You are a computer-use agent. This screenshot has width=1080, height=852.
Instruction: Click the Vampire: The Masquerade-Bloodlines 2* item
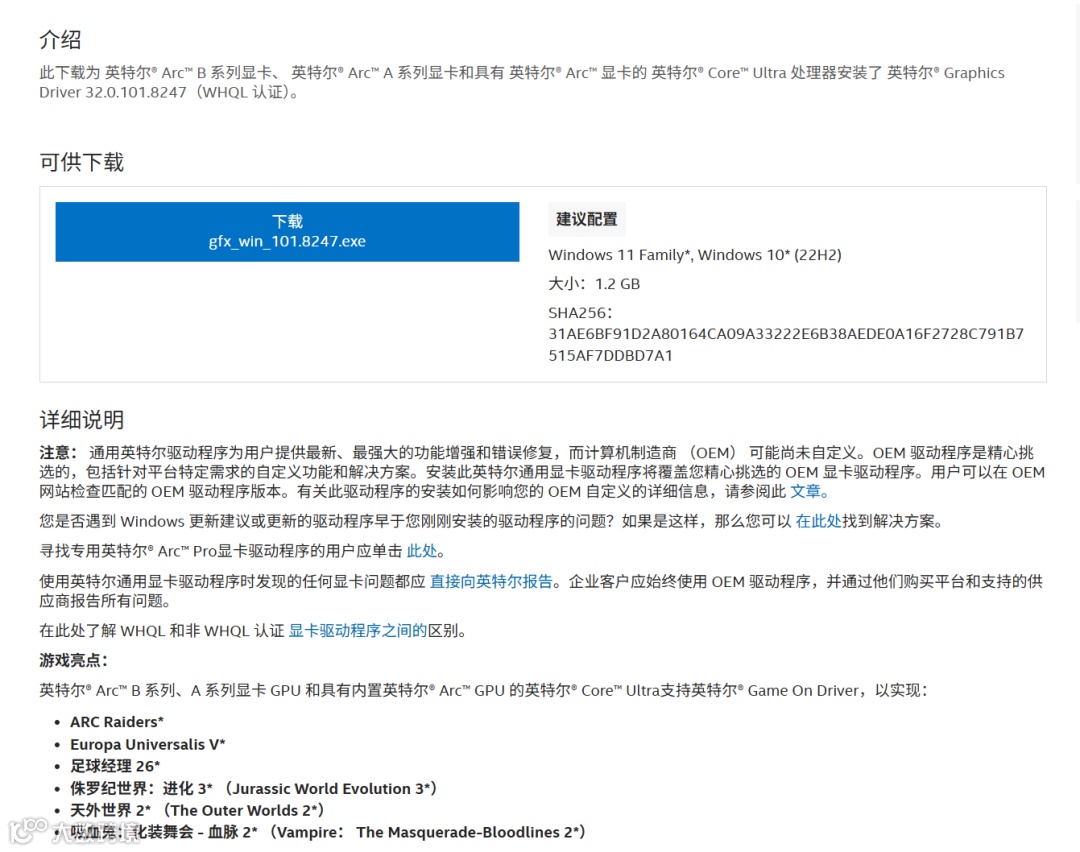click(x=328, y=832)
